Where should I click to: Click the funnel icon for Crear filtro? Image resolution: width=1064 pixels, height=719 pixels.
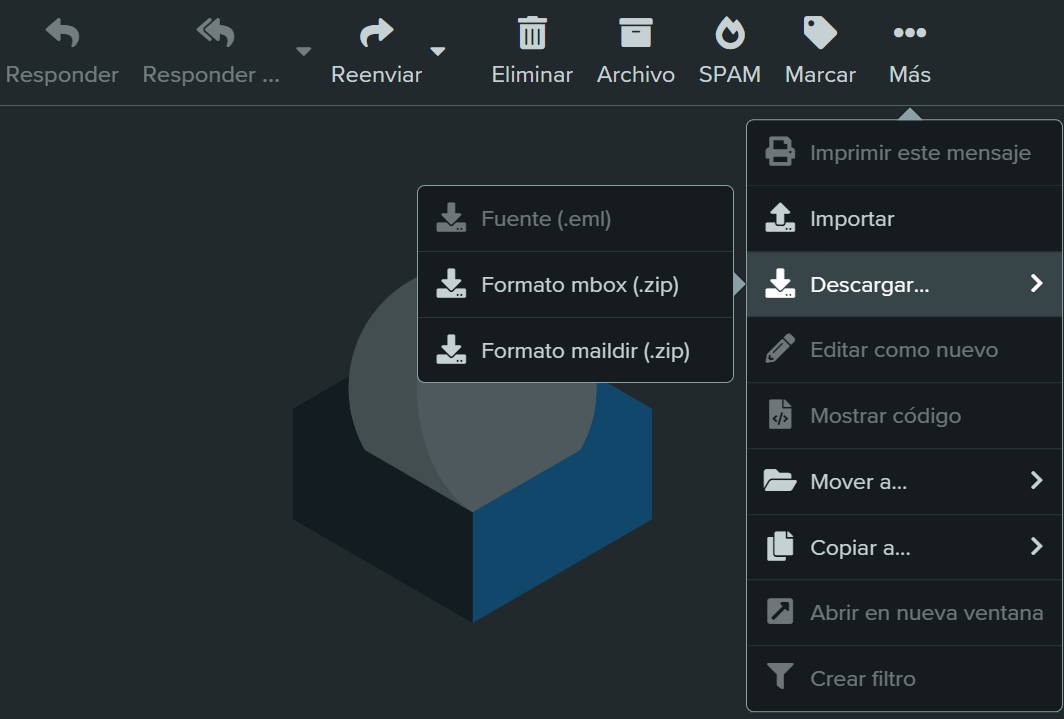click(x=780, y=676)
